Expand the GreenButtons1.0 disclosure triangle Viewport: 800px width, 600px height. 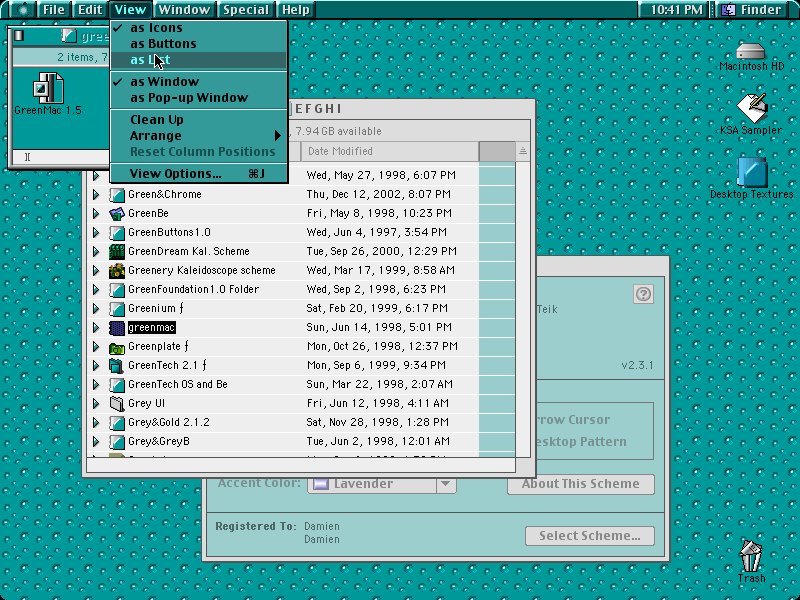(x=96, y=233)
